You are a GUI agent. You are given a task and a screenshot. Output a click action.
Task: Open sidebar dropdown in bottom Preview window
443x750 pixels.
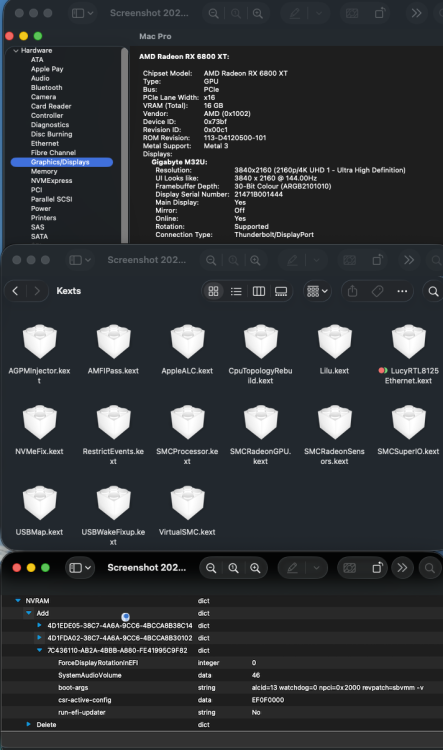click(80, 568)
